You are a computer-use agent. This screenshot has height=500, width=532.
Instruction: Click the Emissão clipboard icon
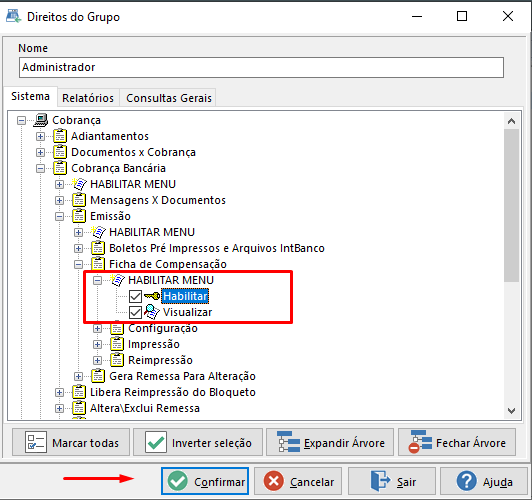pos(79,216)
